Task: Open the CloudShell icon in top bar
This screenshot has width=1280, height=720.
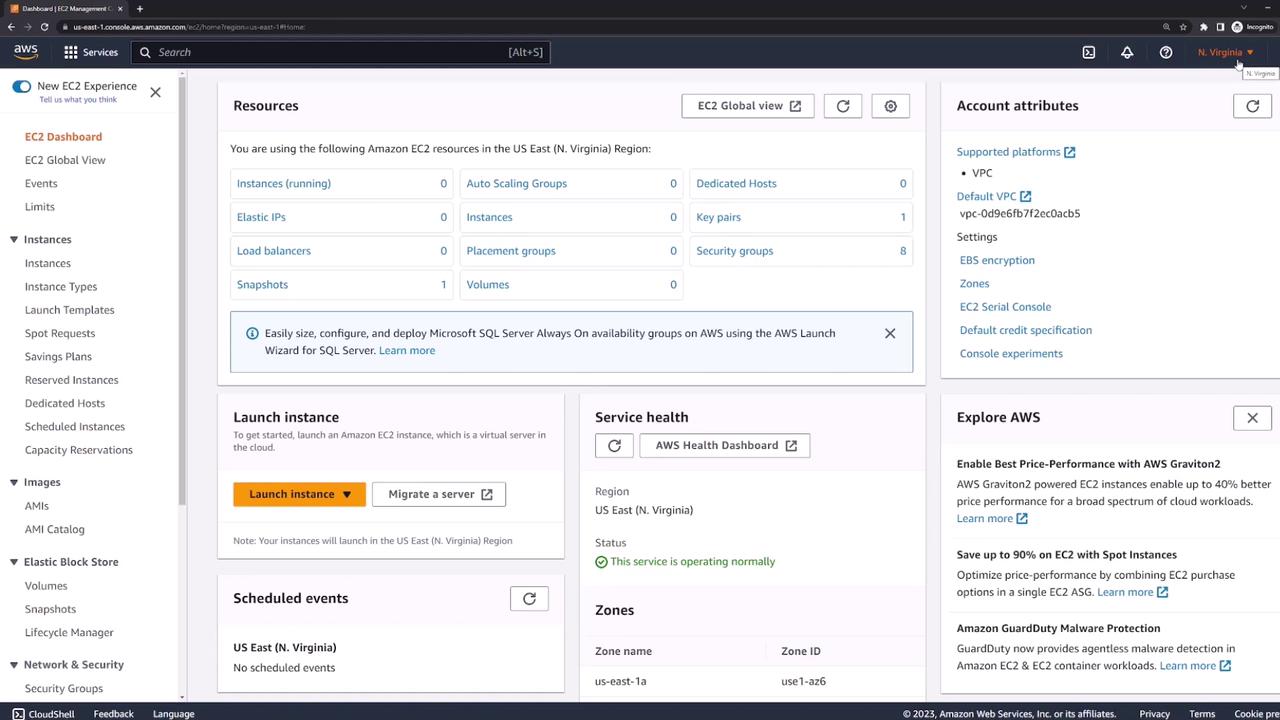Action: click(1089, 52)
